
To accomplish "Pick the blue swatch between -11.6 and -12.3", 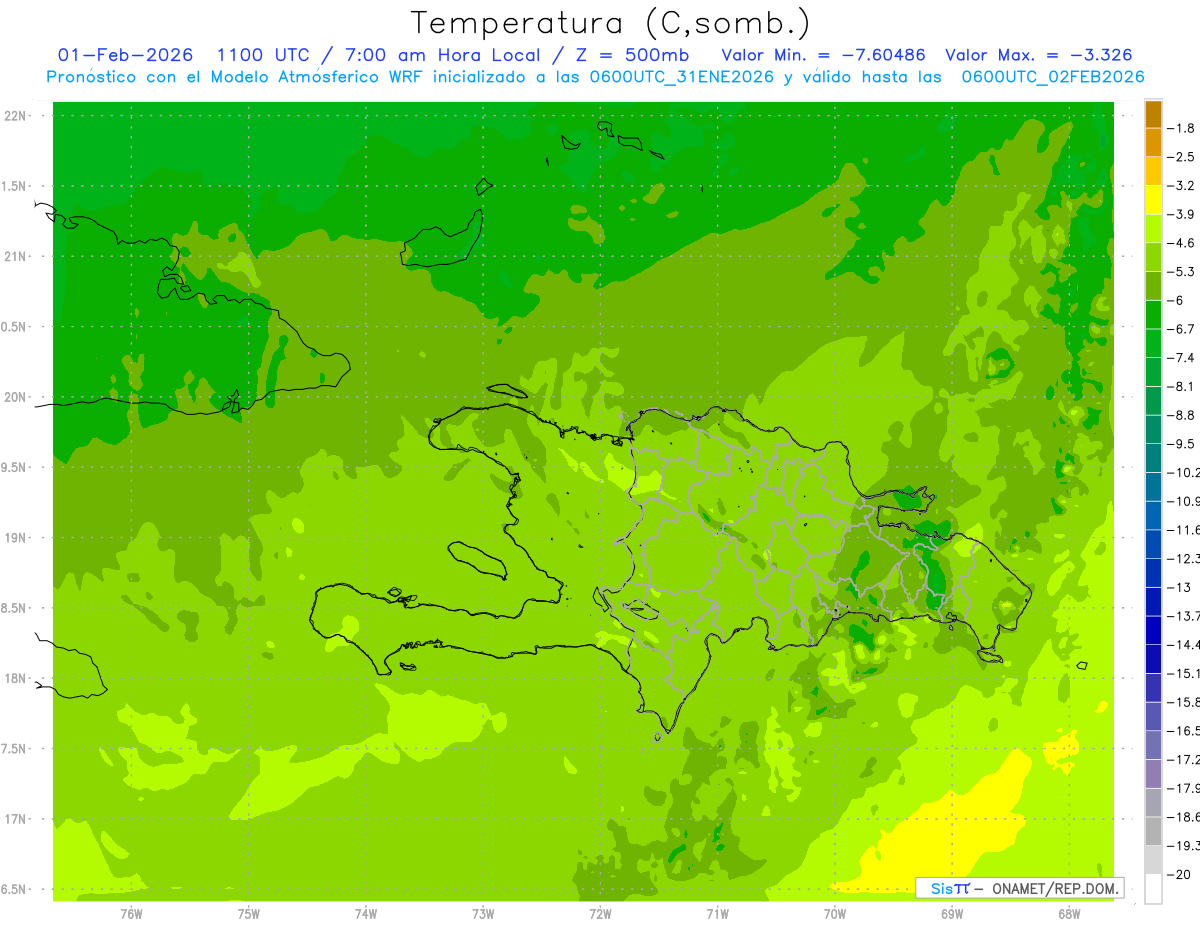I will 1153,544.
